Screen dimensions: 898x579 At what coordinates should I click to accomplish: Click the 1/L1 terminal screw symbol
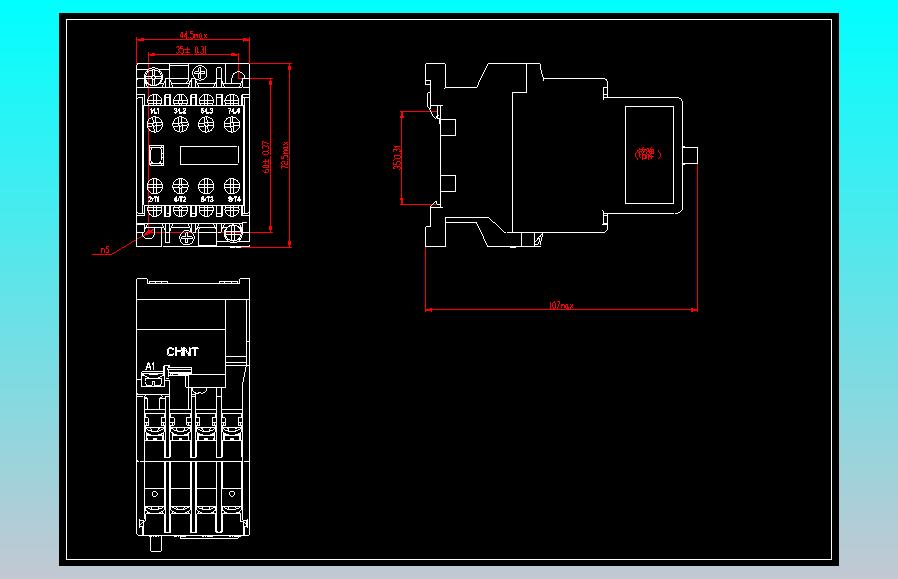coord(155,124)
